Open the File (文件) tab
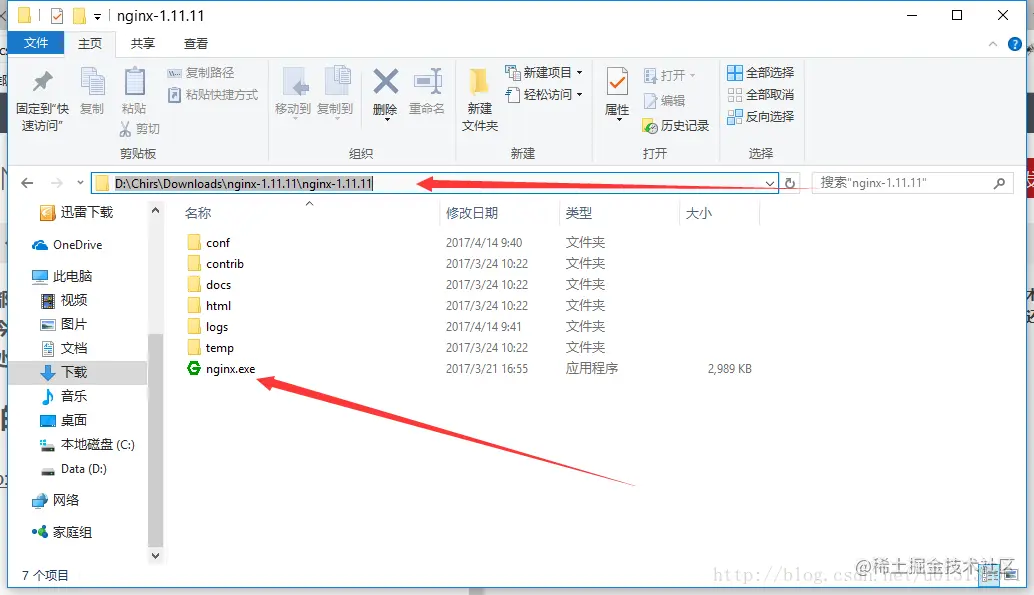Viewport: 1034px width, 595px height. tap(36, 43)
